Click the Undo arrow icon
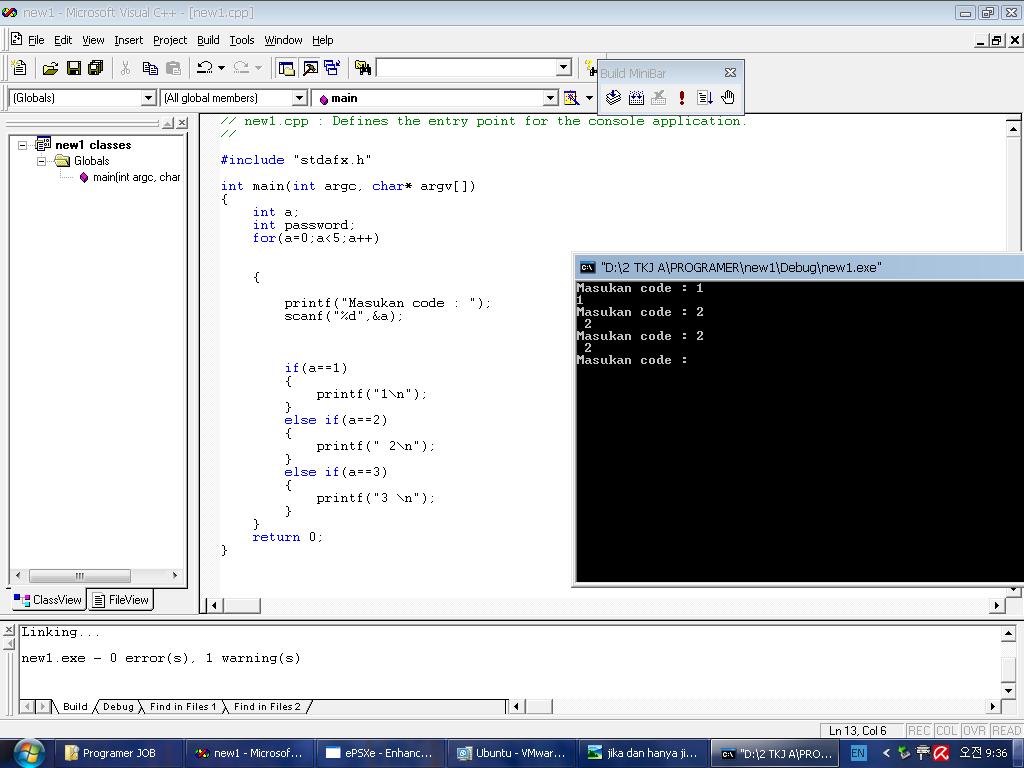This screenshot has height=768, width=1024. (x=204, y=67)
